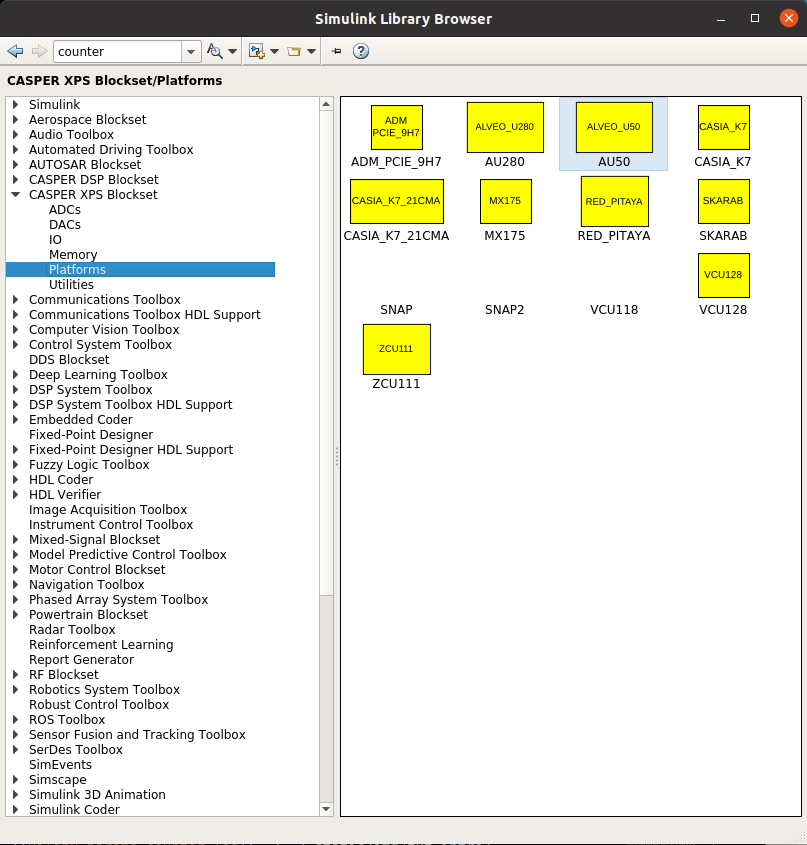Select DACs in the library tree
The height and width of the screenshot is (845, 807).
click(x=65, y=225)
